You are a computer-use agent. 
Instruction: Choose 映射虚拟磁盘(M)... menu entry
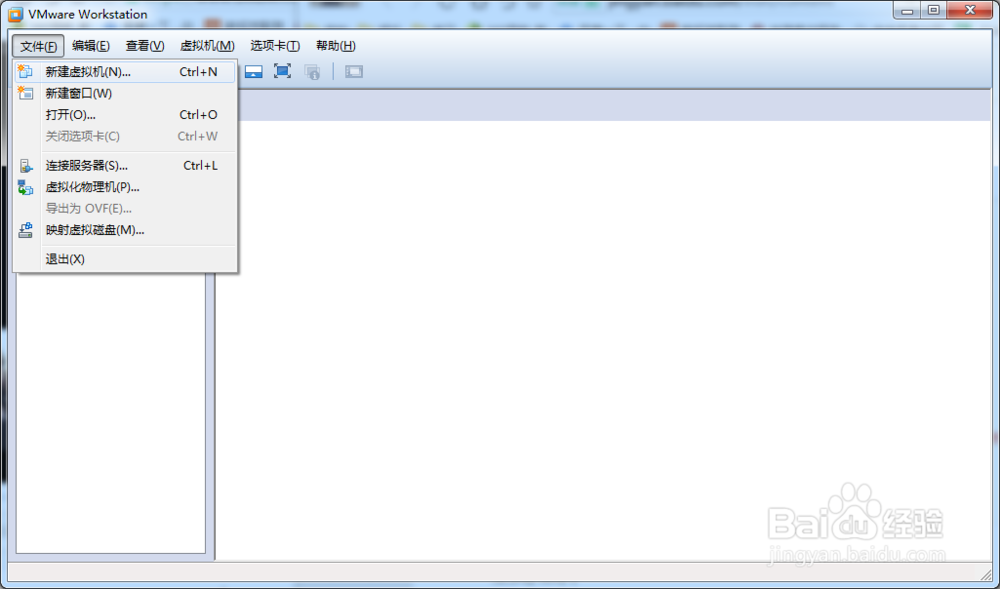click(x=125, y=230)
